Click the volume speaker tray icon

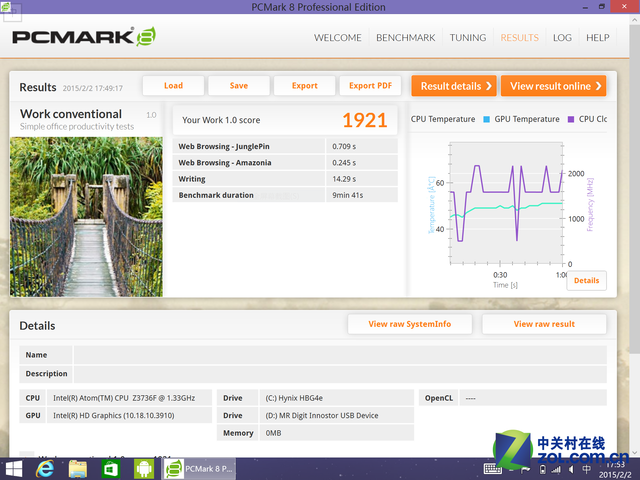click(x=571, y=470)
